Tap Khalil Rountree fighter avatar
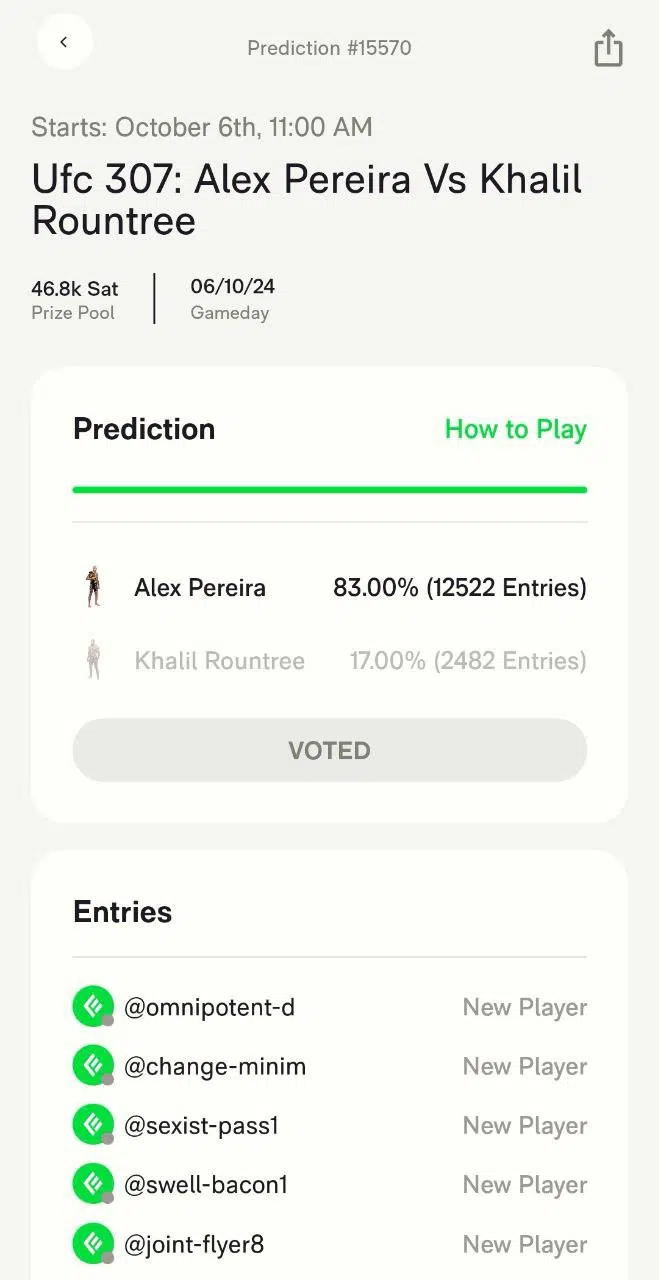The height and width of the screenshot is (1280, 659). click(93, 660)
